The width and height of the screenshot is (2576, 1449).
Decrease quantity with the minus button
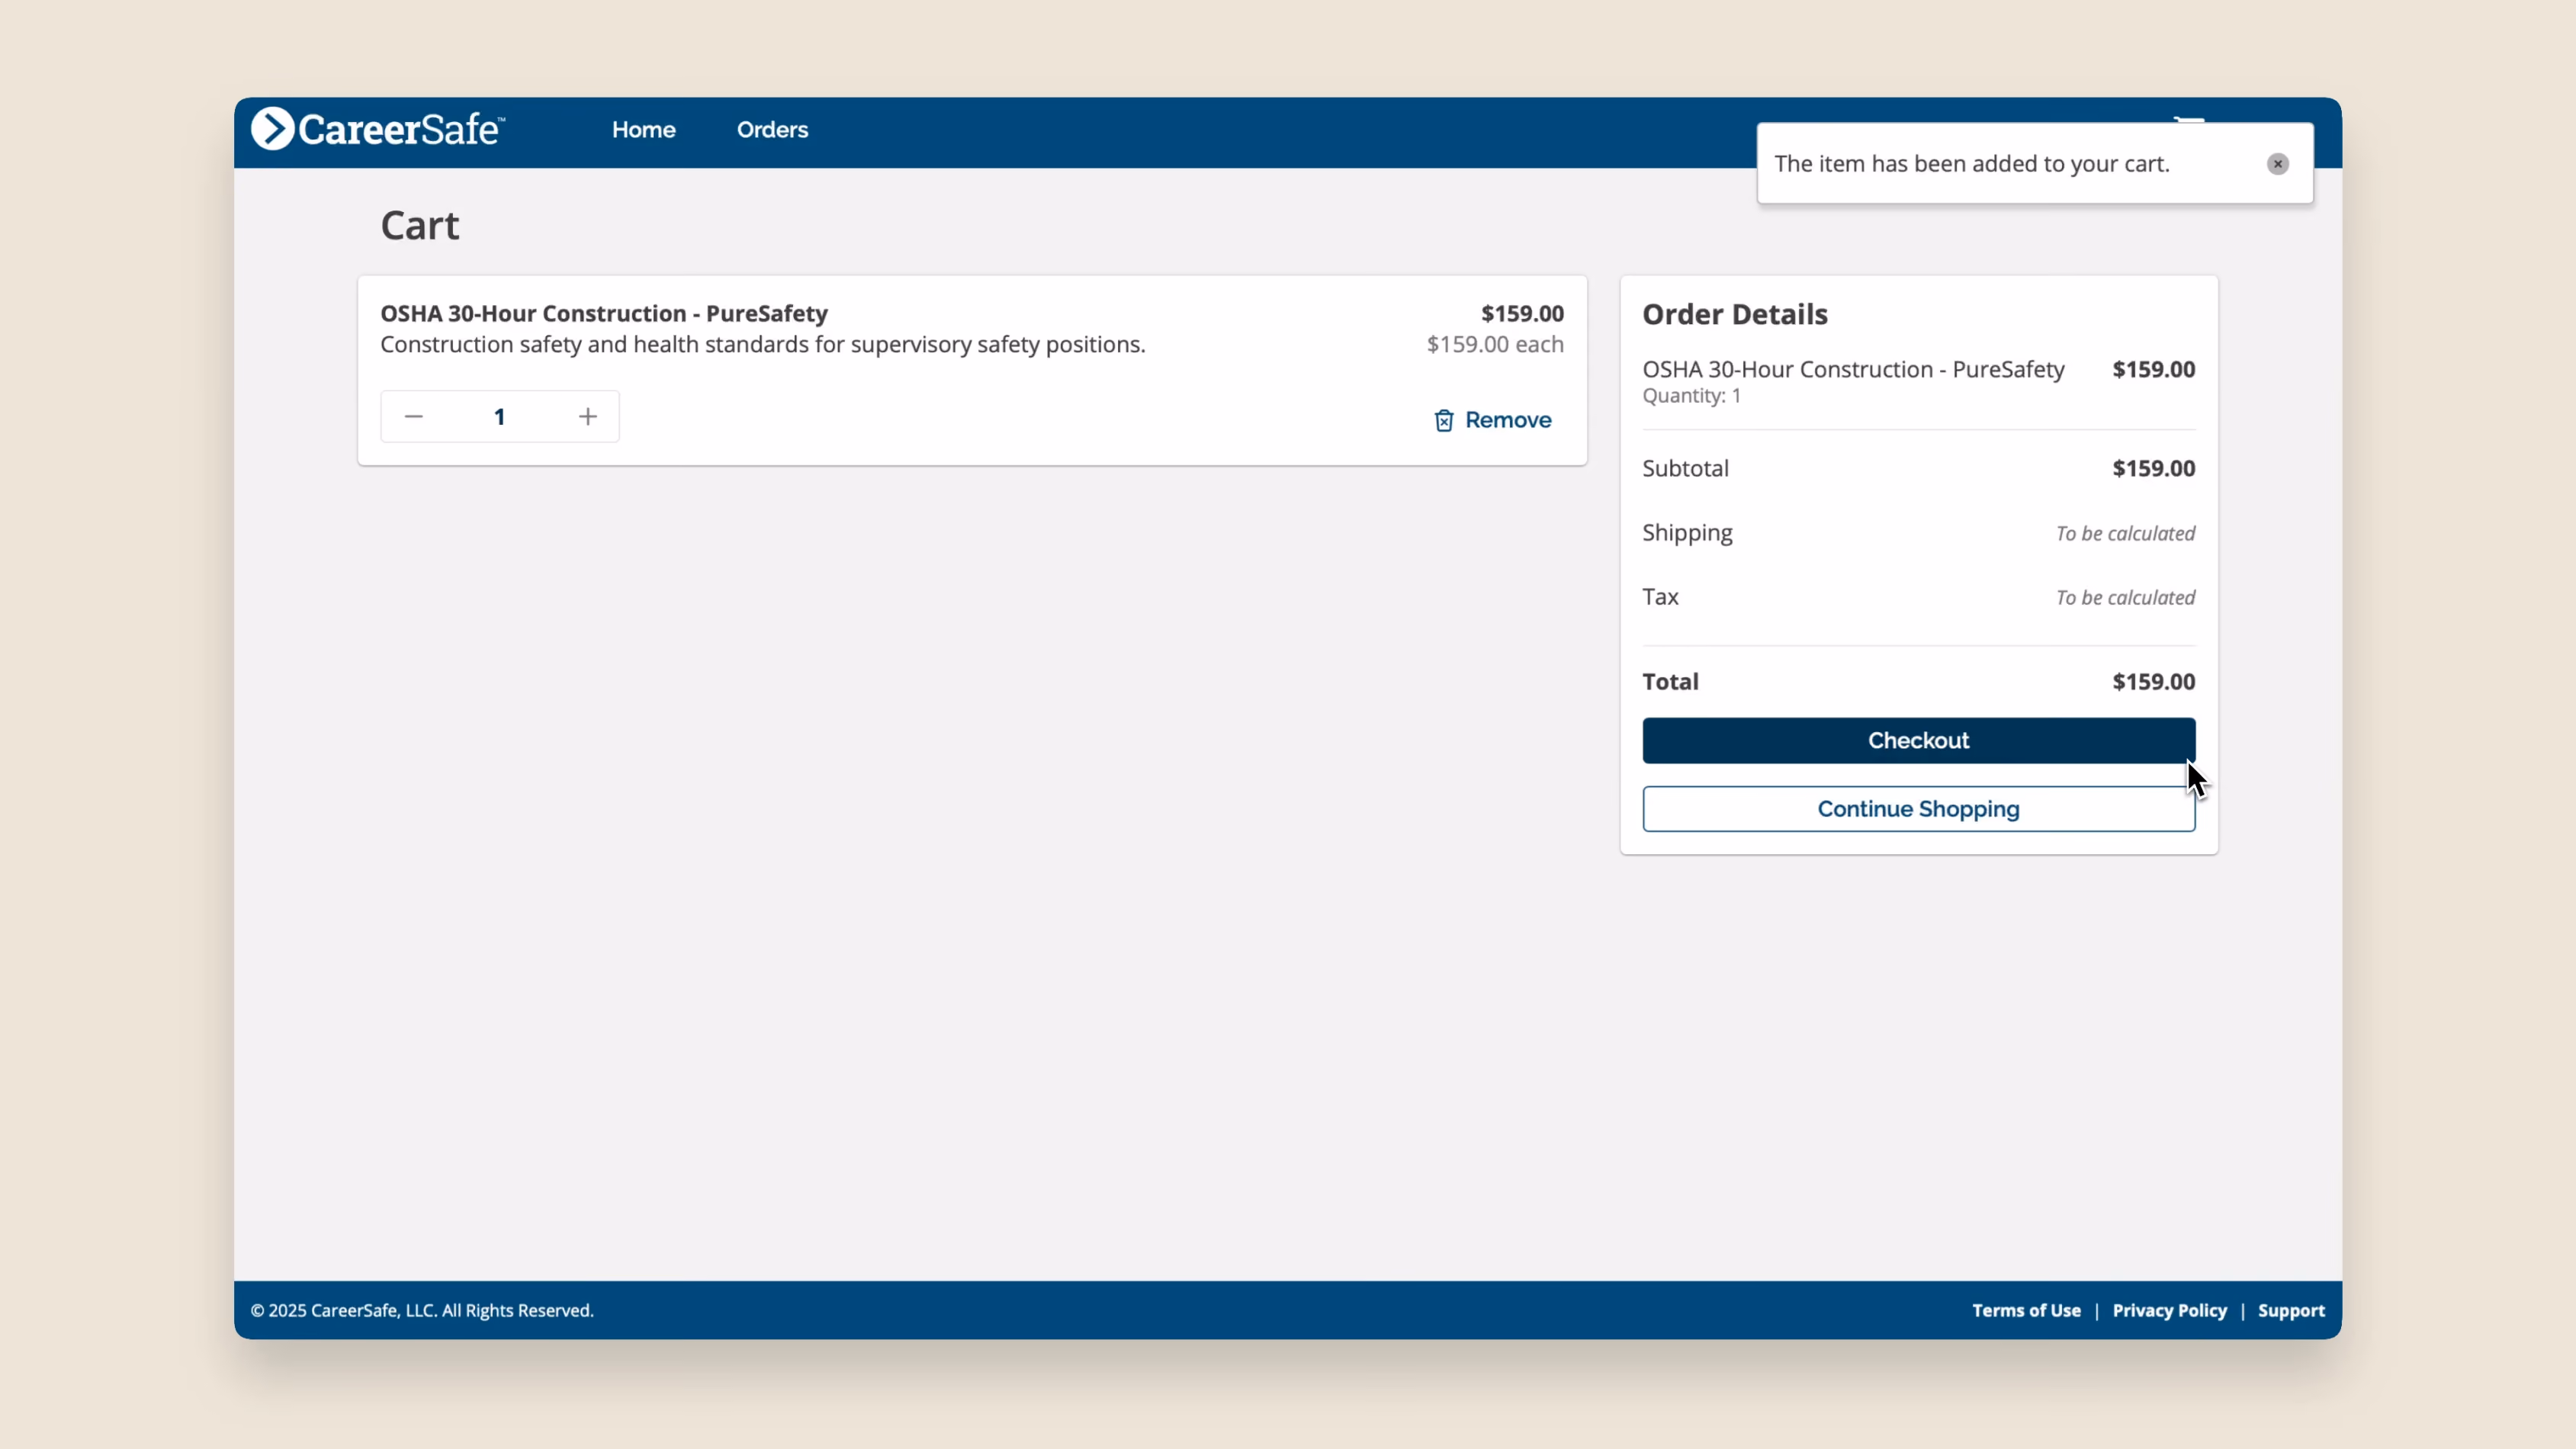414,416
